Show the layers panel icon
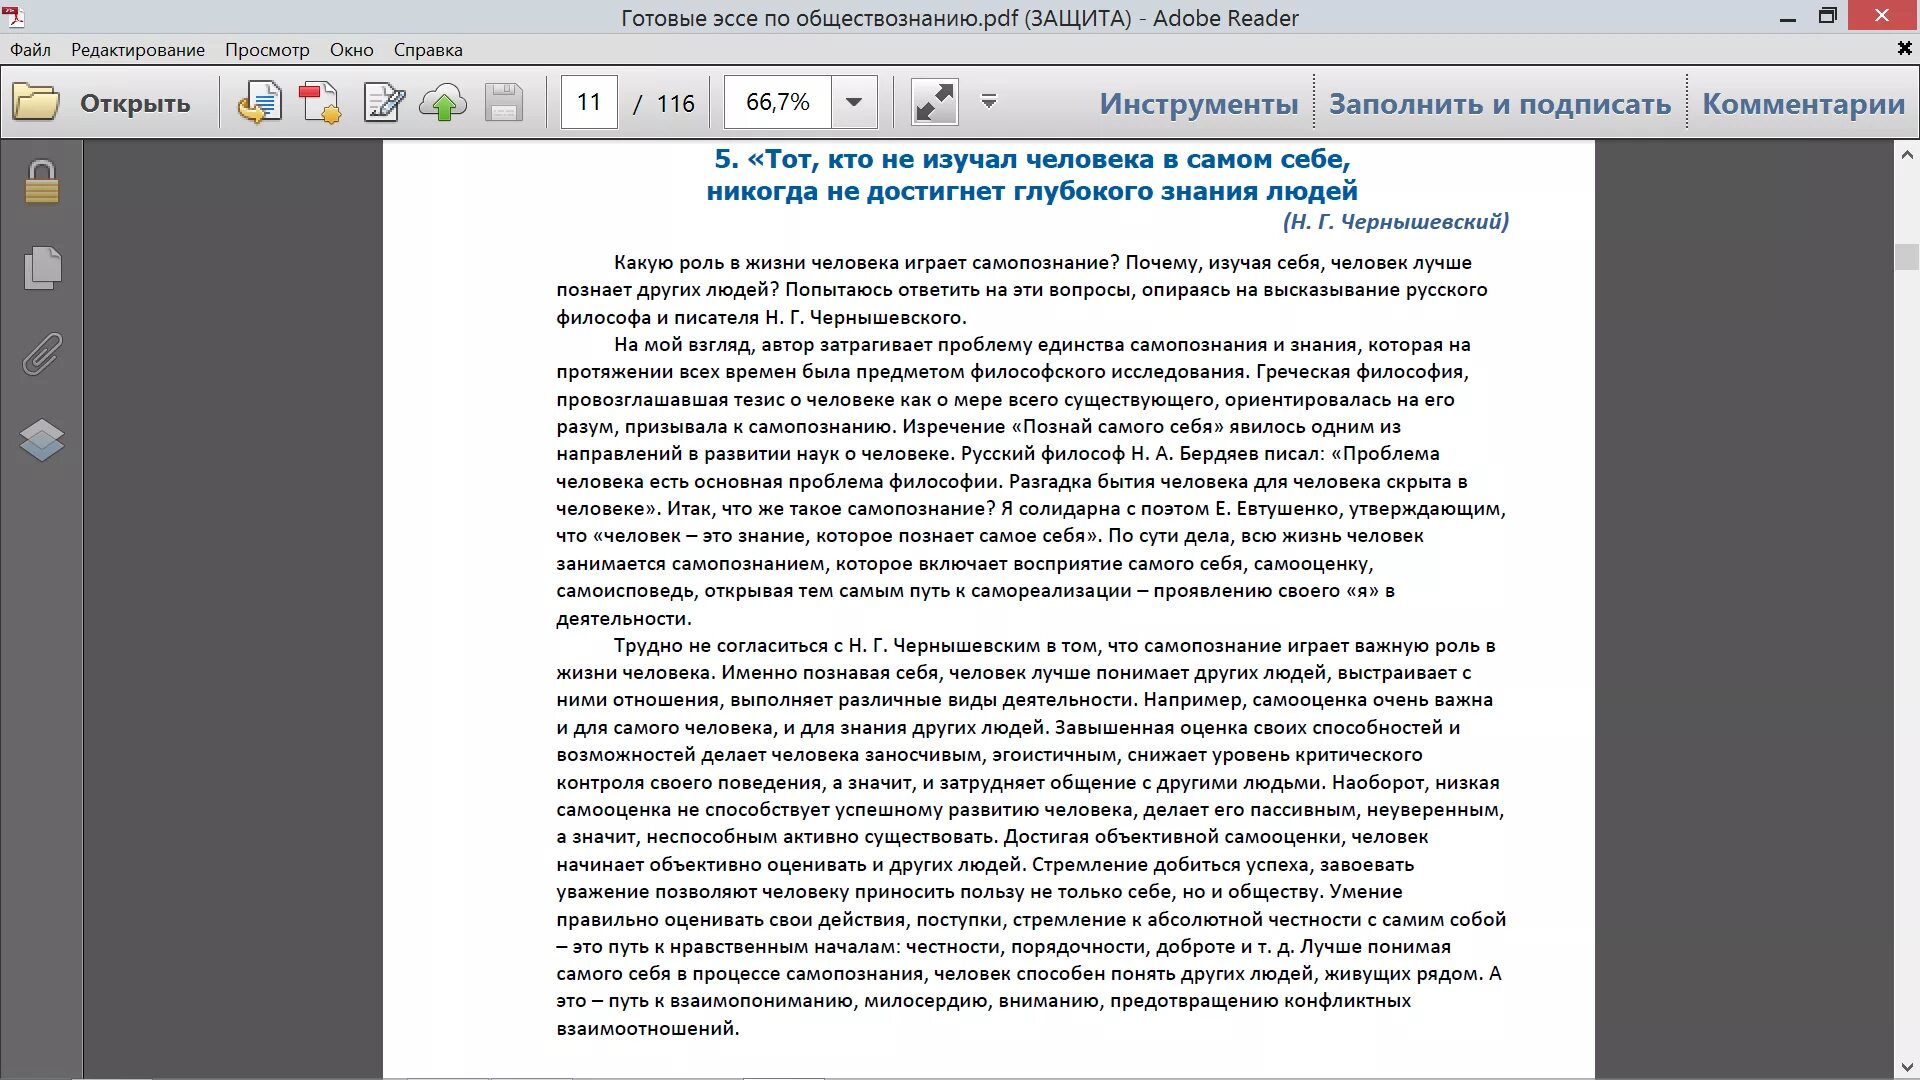The image size is (1920, 1080). click(x=42, y=439)
